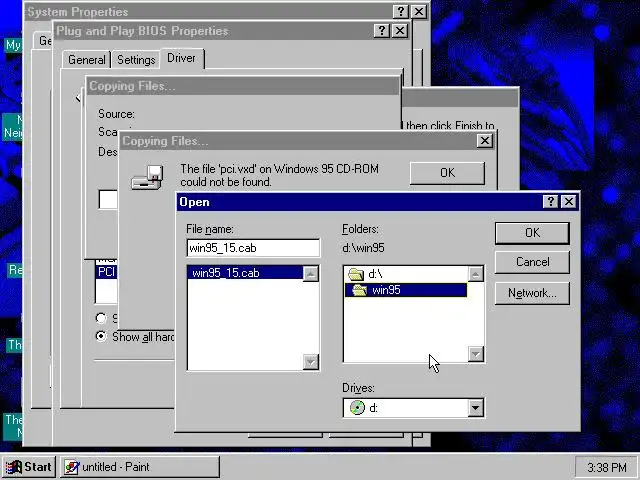Click OK in Copying Files error dialog
The width and height of the screenshot is (640, 480).
coord(447,173)
